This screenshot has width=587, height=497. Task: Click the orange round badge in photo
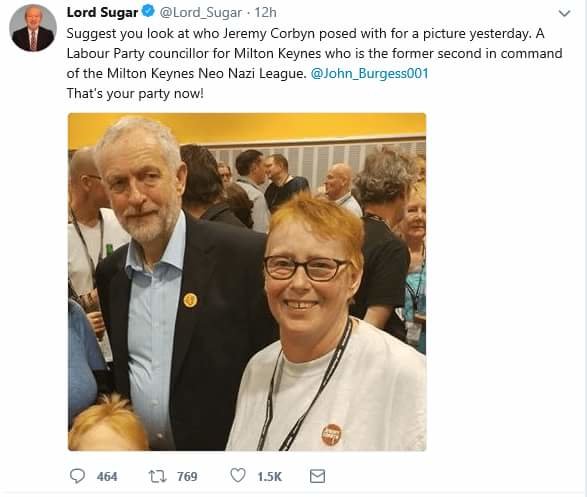[x=332, y=435]
